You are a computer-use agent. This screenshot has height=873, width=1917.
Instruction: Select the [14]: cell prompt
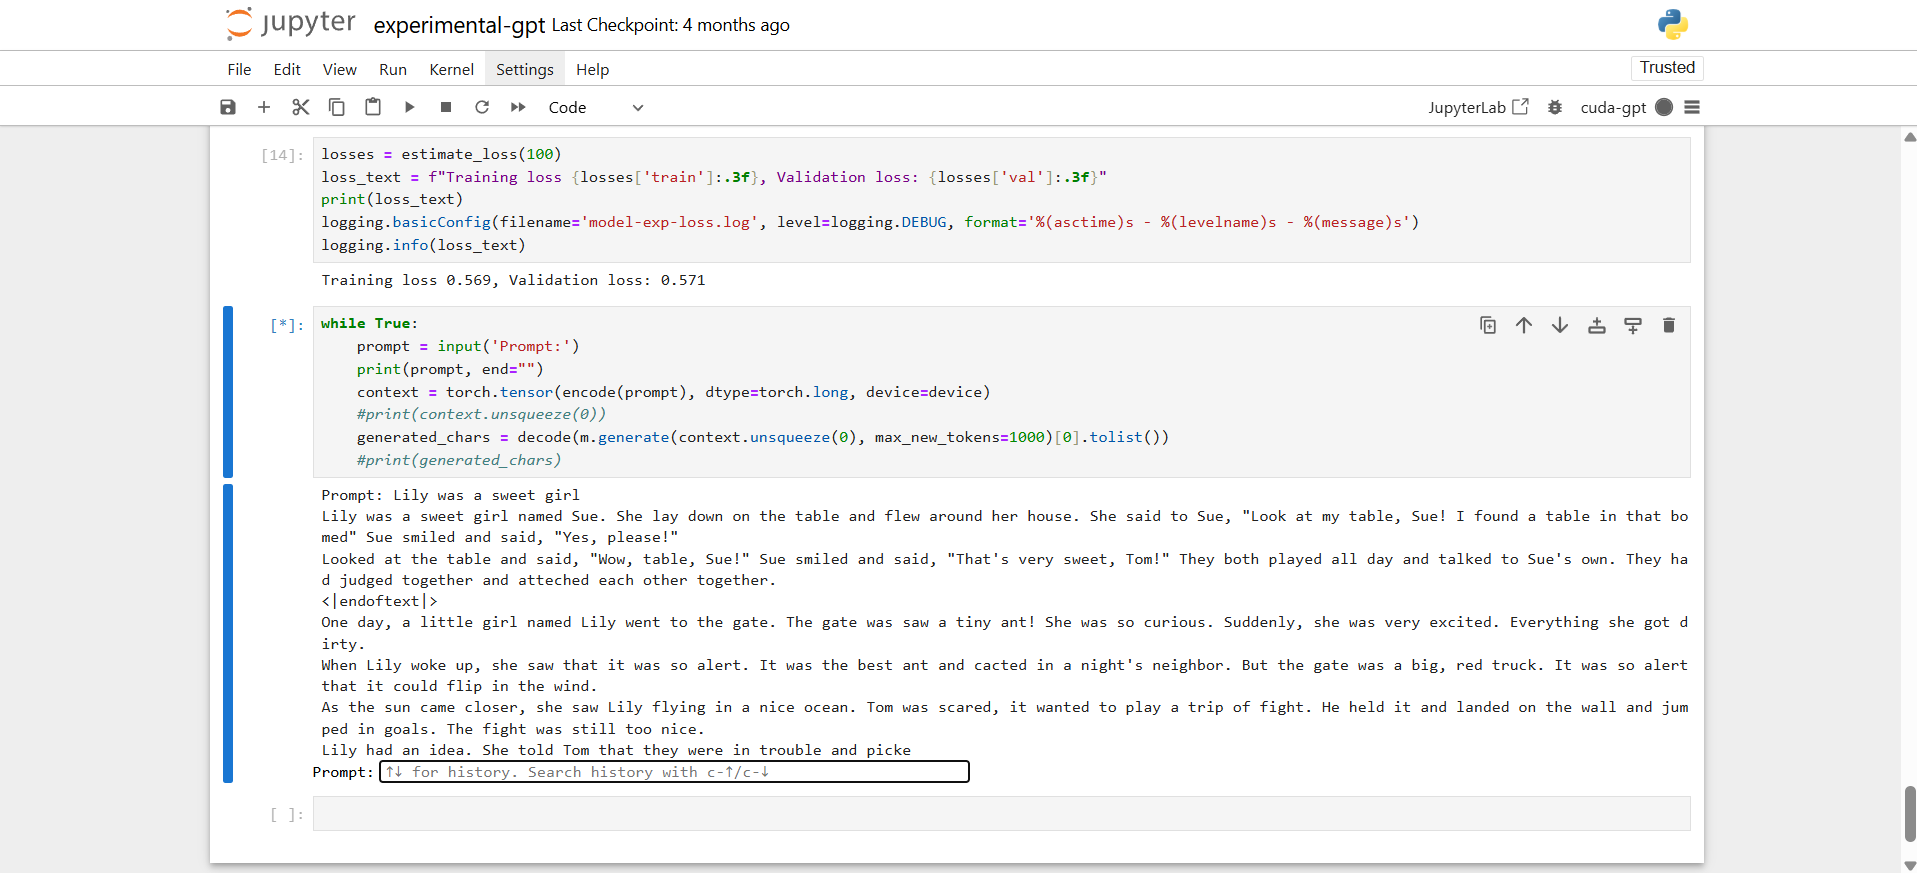(282, 155)
